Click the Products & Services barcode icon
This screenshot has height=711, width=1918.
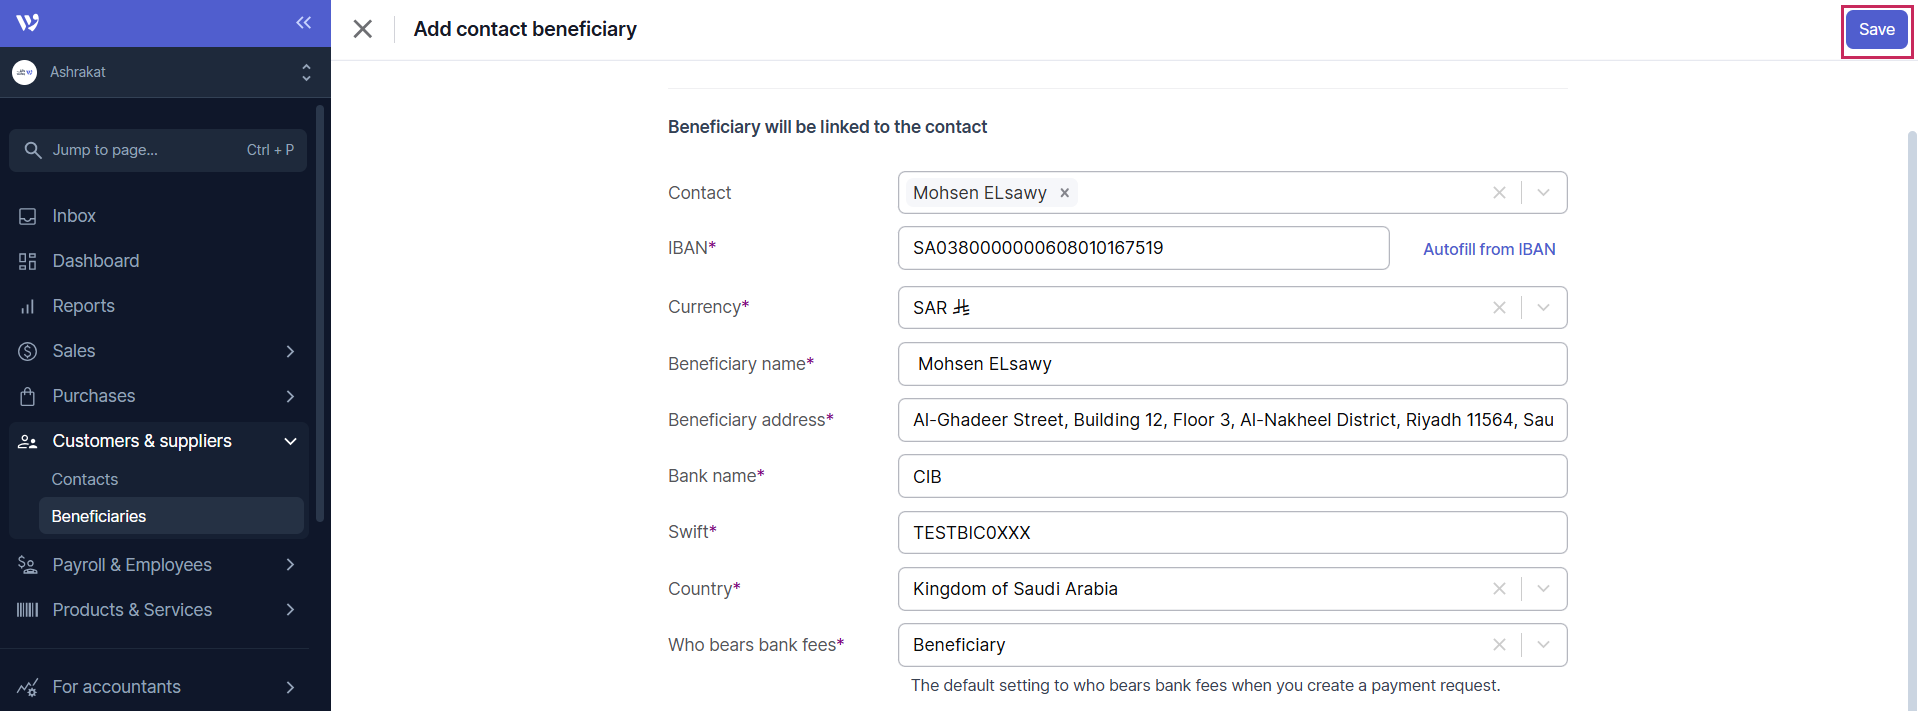(27, 610)
